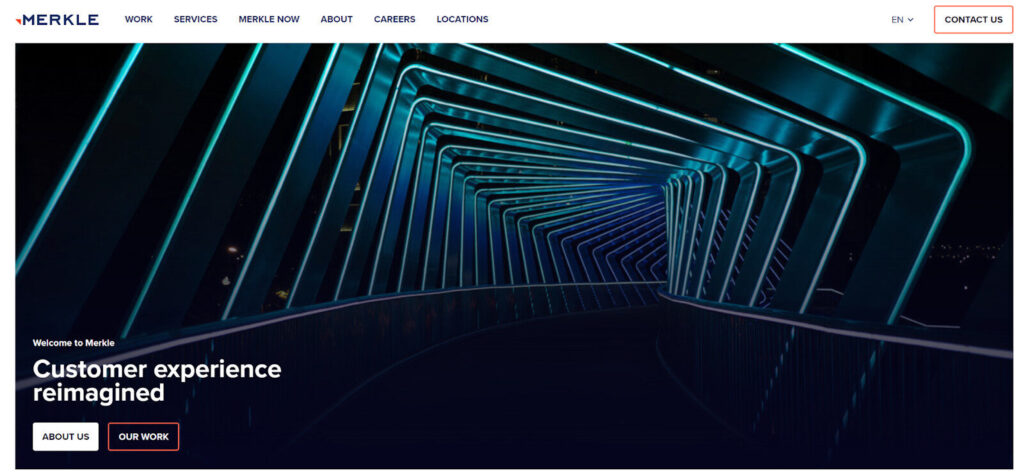1024x475 pixels.
Task: Navigate to LOCATIONS in header
Action: click(x=462, y=19)
